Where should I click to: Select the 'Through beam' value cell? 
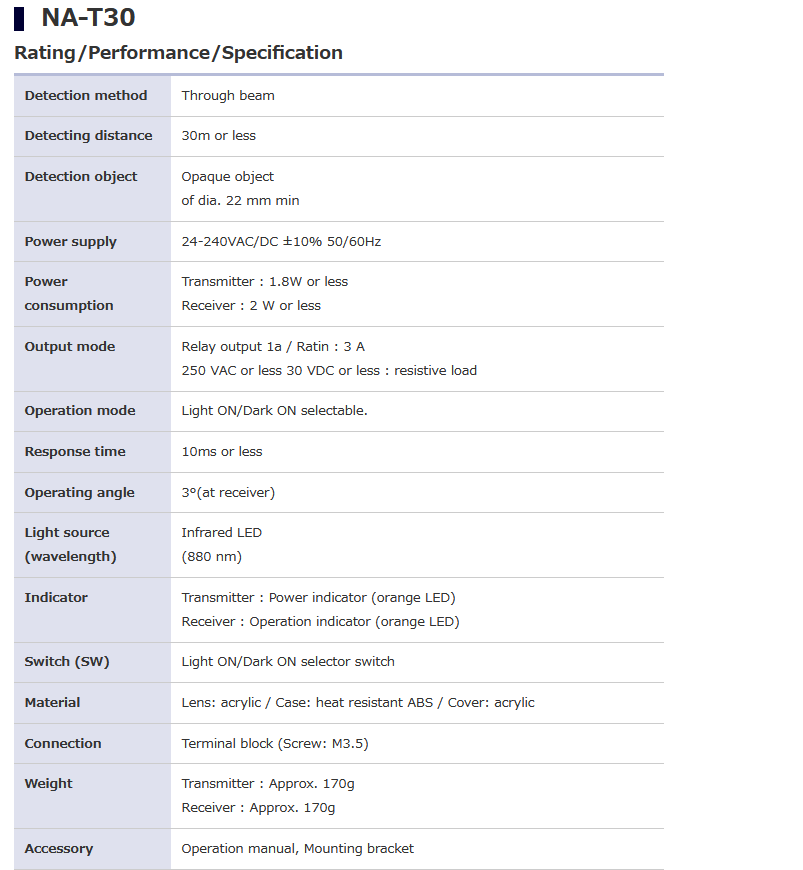click(x=228, y=96)
